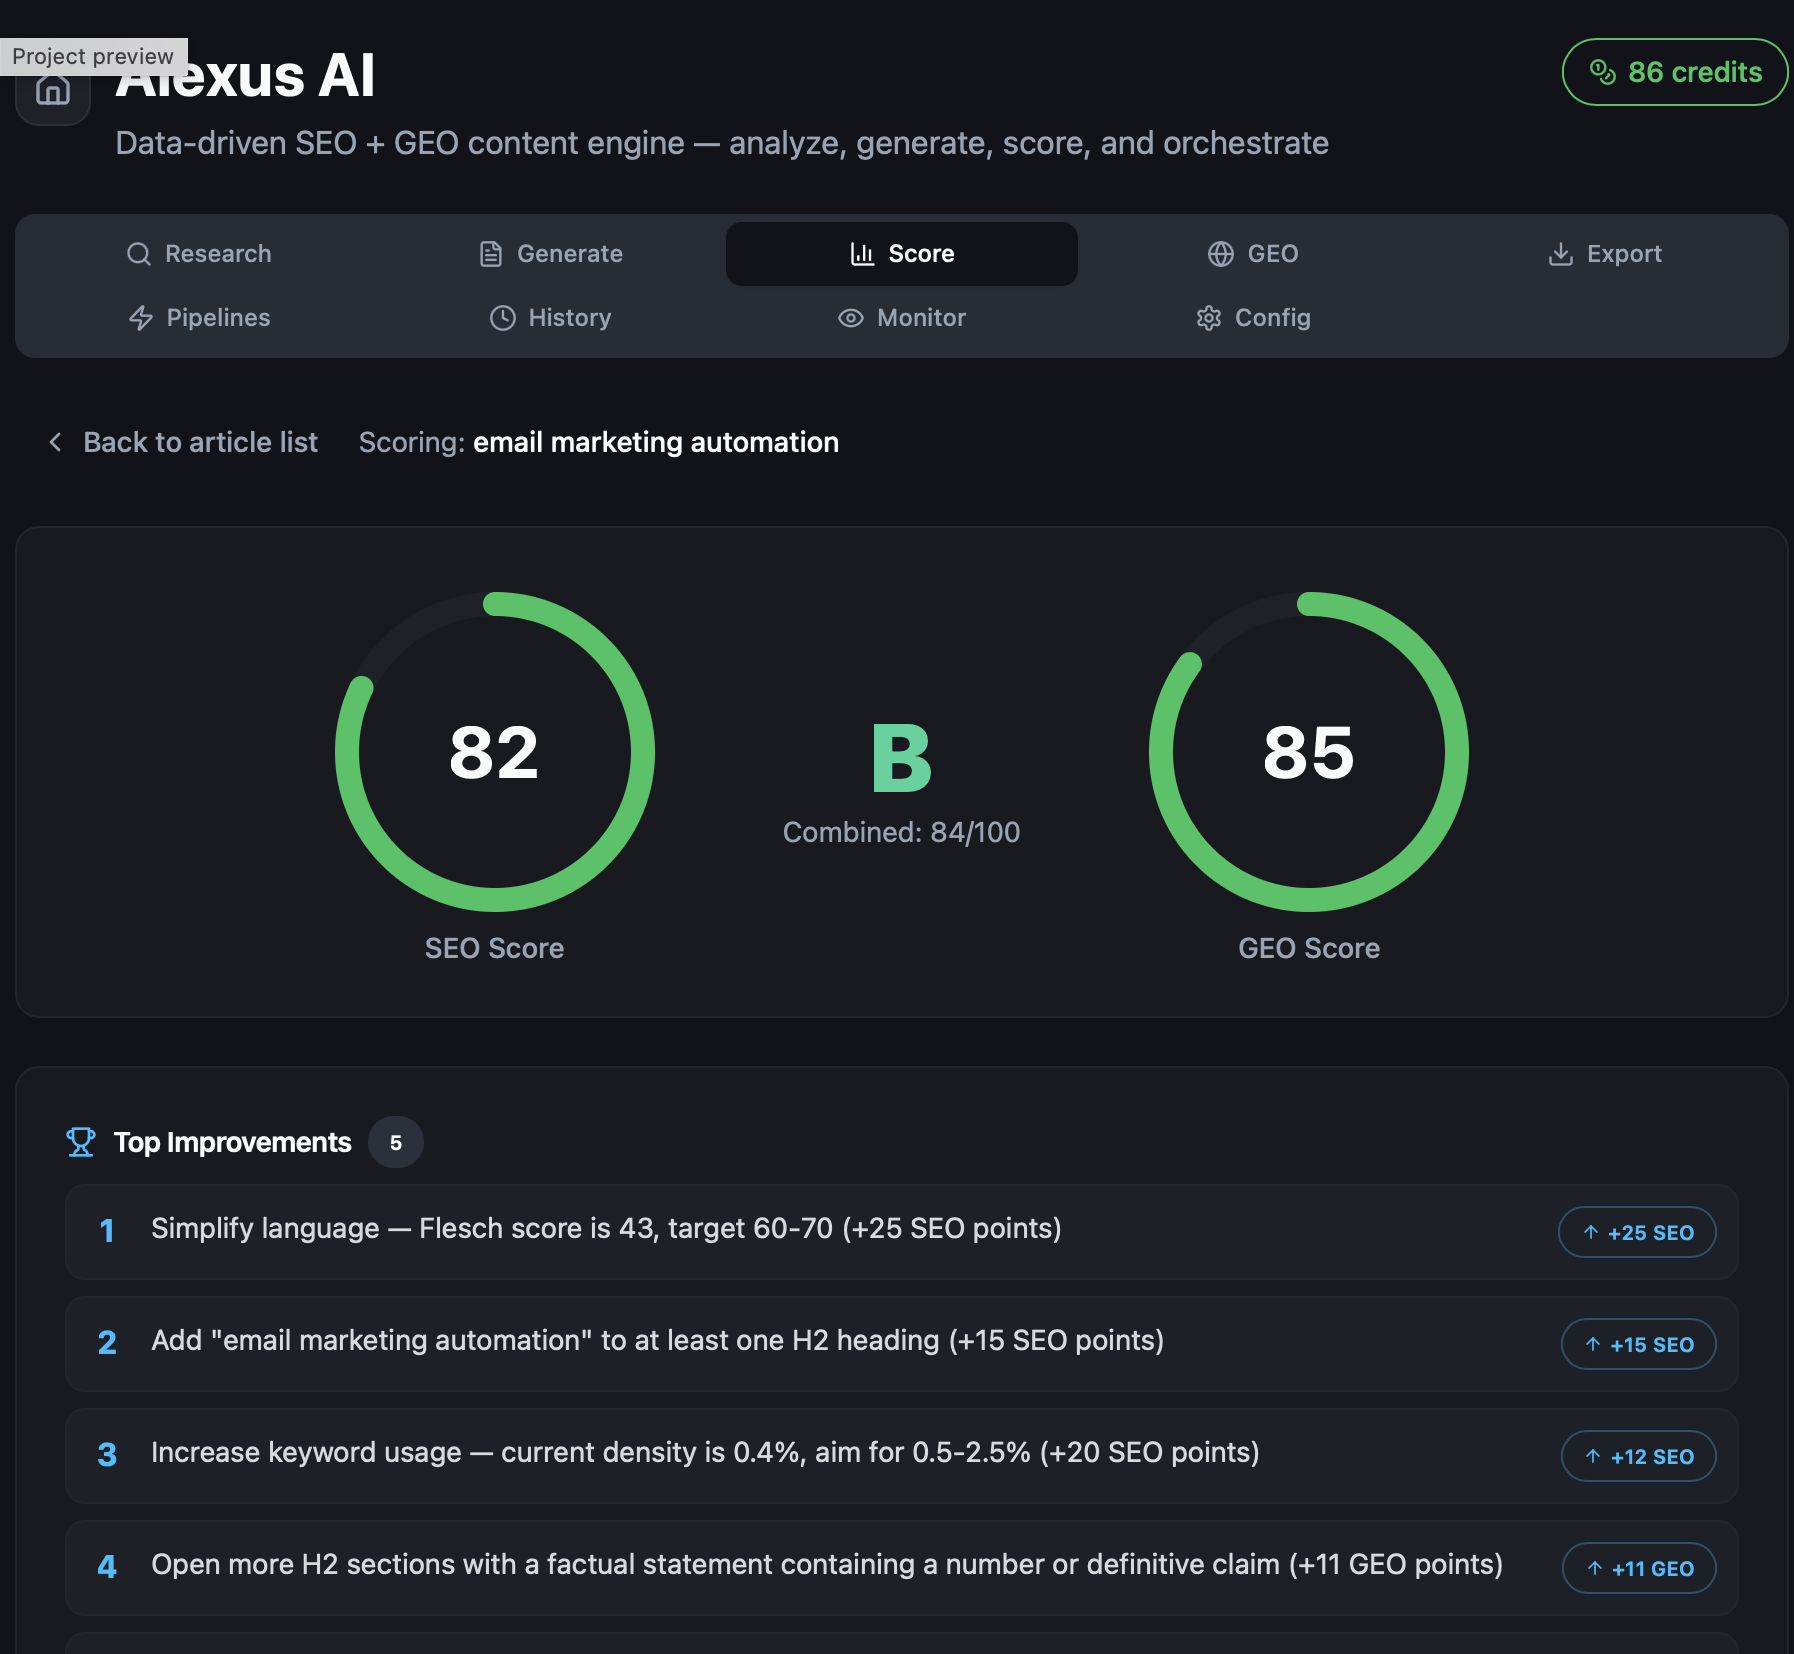The height and width of the screenshot is (1654, 1794).
Task: Click the Monitor eye icon
Action: point(851,318)
